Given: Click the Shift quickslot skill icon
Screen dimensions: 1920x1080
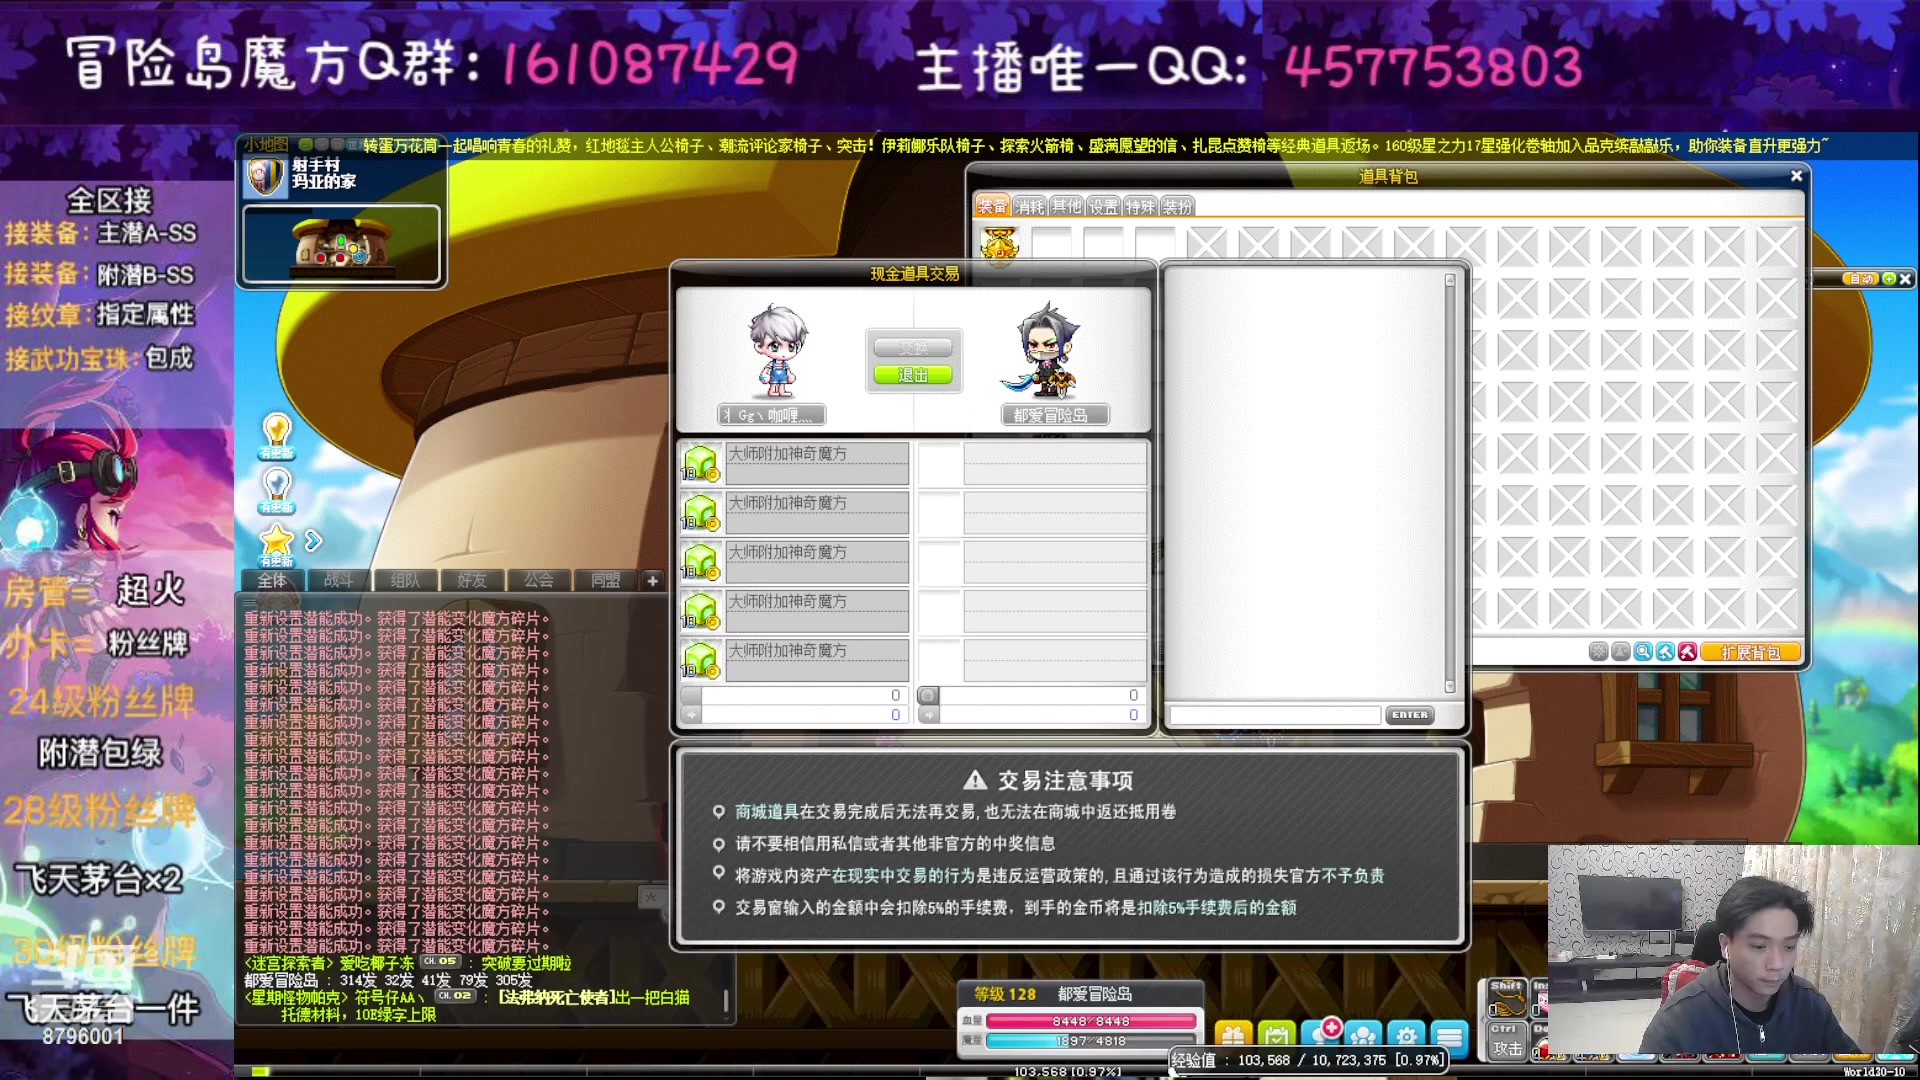Looking at the screenshot, I should 1507,998.
